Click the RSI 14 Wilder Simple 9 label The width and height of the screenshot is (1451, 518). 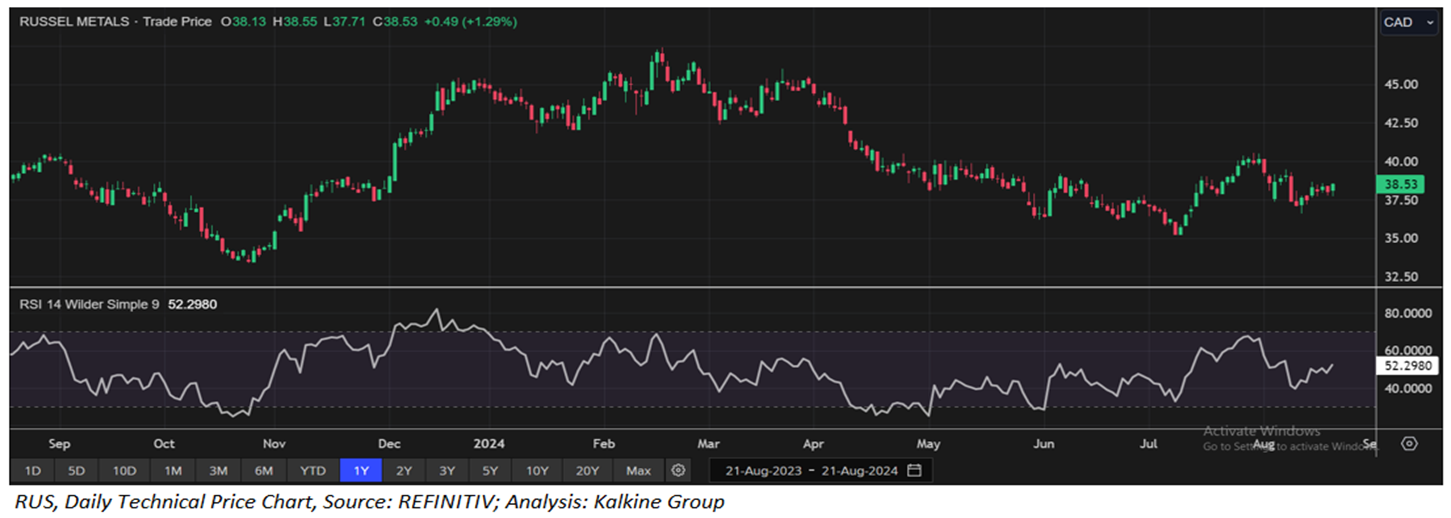90,305
